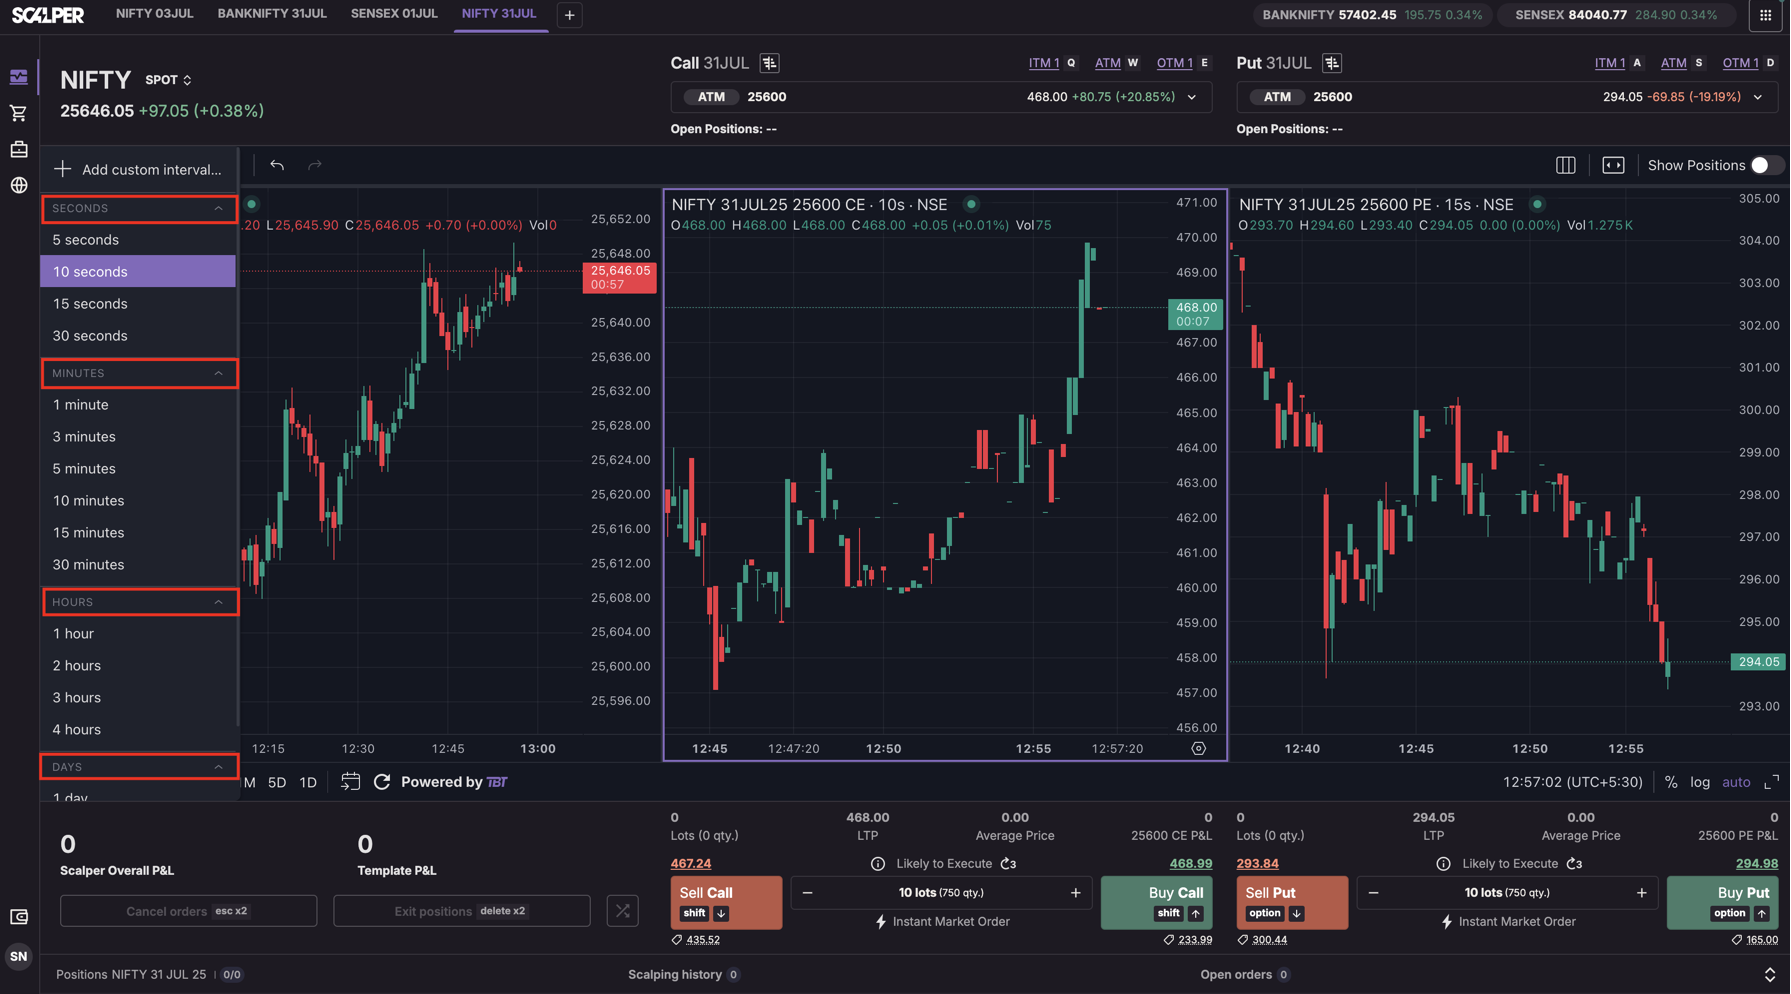1791x994 pixels.
Task: Open the NIFTY SPOT selector dropdown
Action: tap(168, 80)
